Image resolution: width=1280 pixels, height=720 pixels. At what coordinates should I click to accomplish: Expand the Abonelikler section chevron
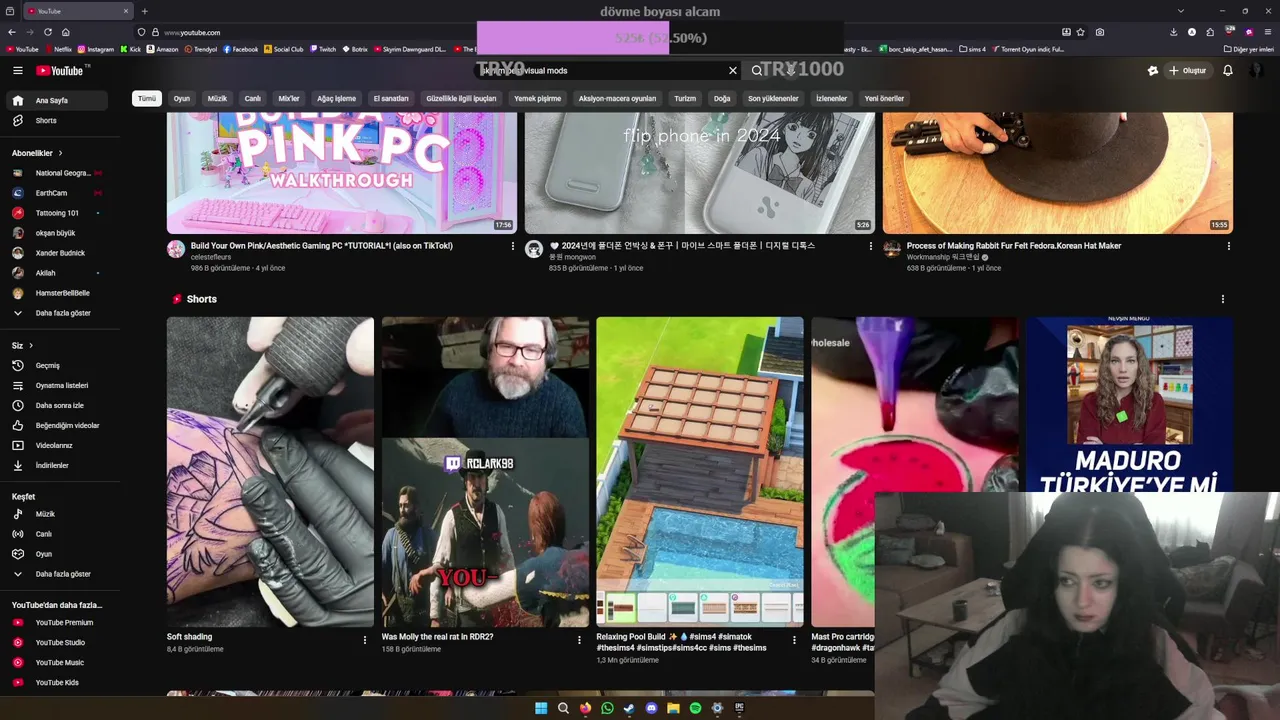pyautogui.click(x=60, y=153)
